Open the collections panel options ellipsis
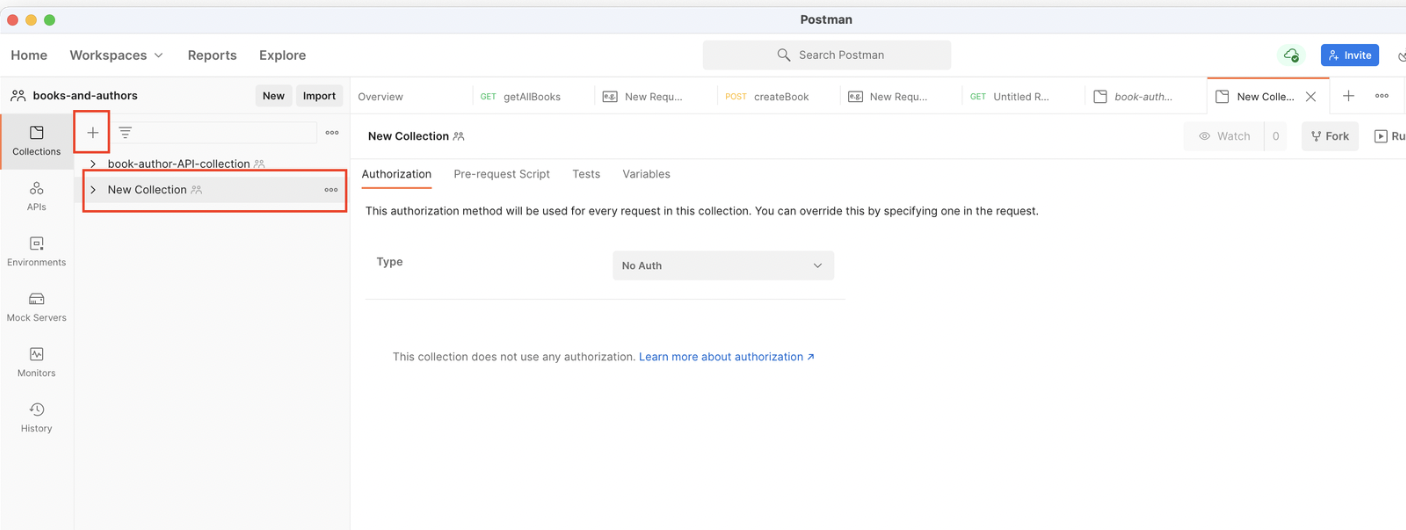This screenshot has width=1406, height=530. pyautogui.click(x=332, y=132)
